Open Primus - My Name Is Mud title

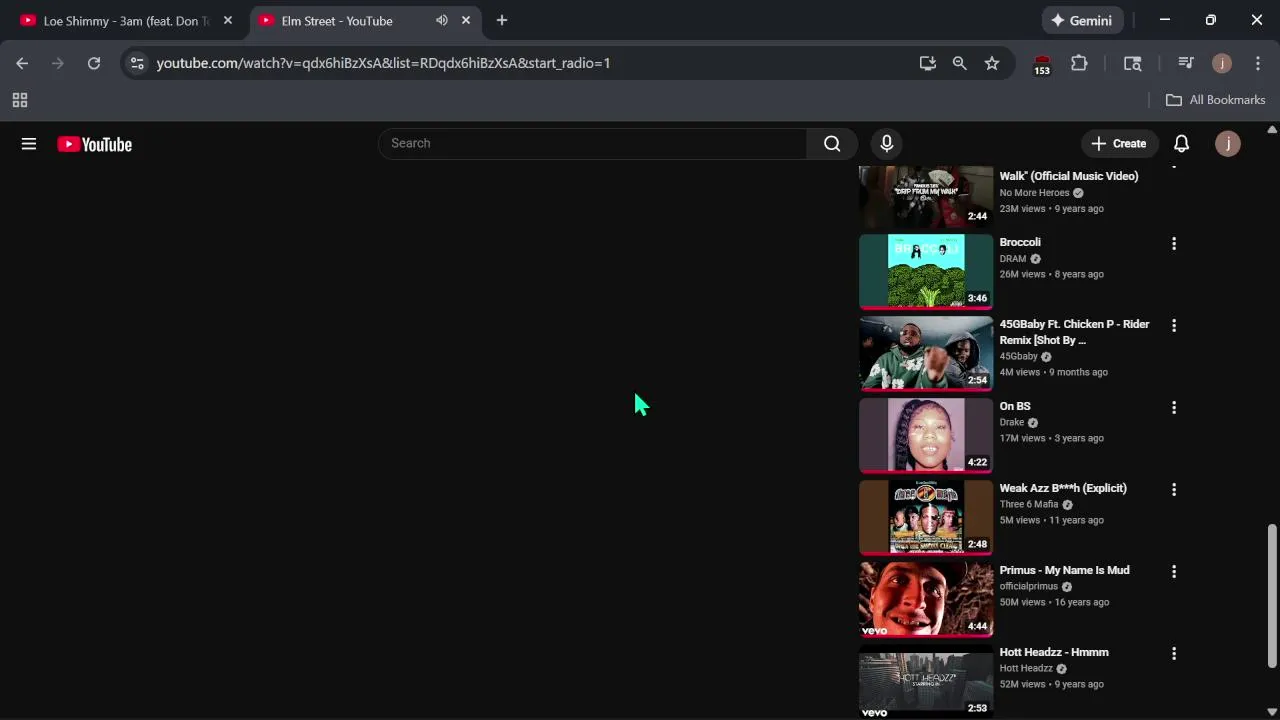coord(1064,570)
